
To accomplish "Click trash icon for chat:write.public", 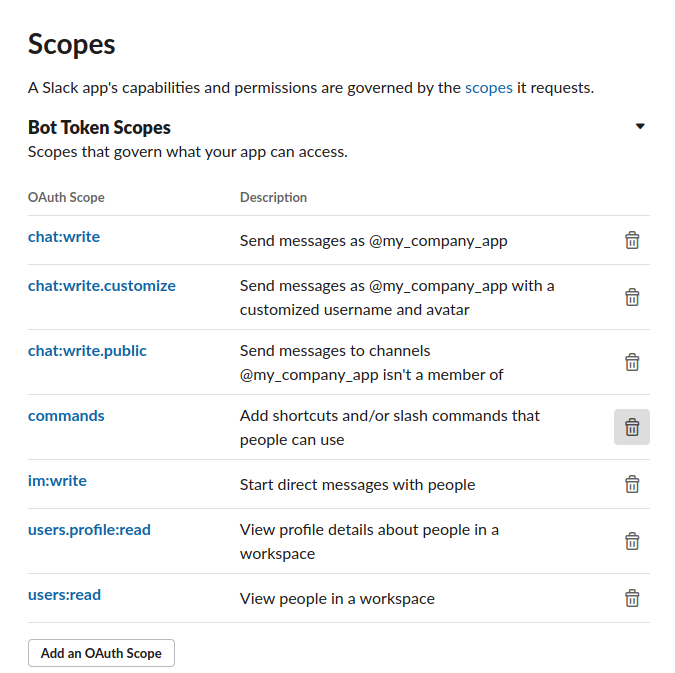I will (632, 362).
